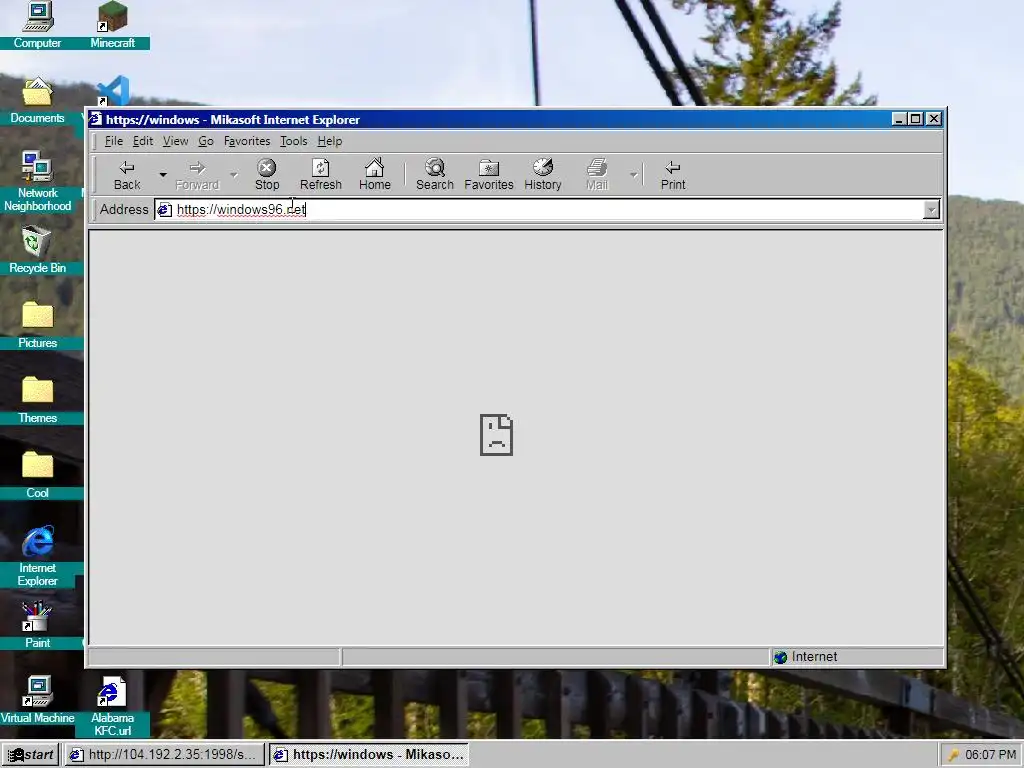The width and height of the screenshot is (1024, 768).
Task: Open the Help menu
Action: click(x=330, y=141)
